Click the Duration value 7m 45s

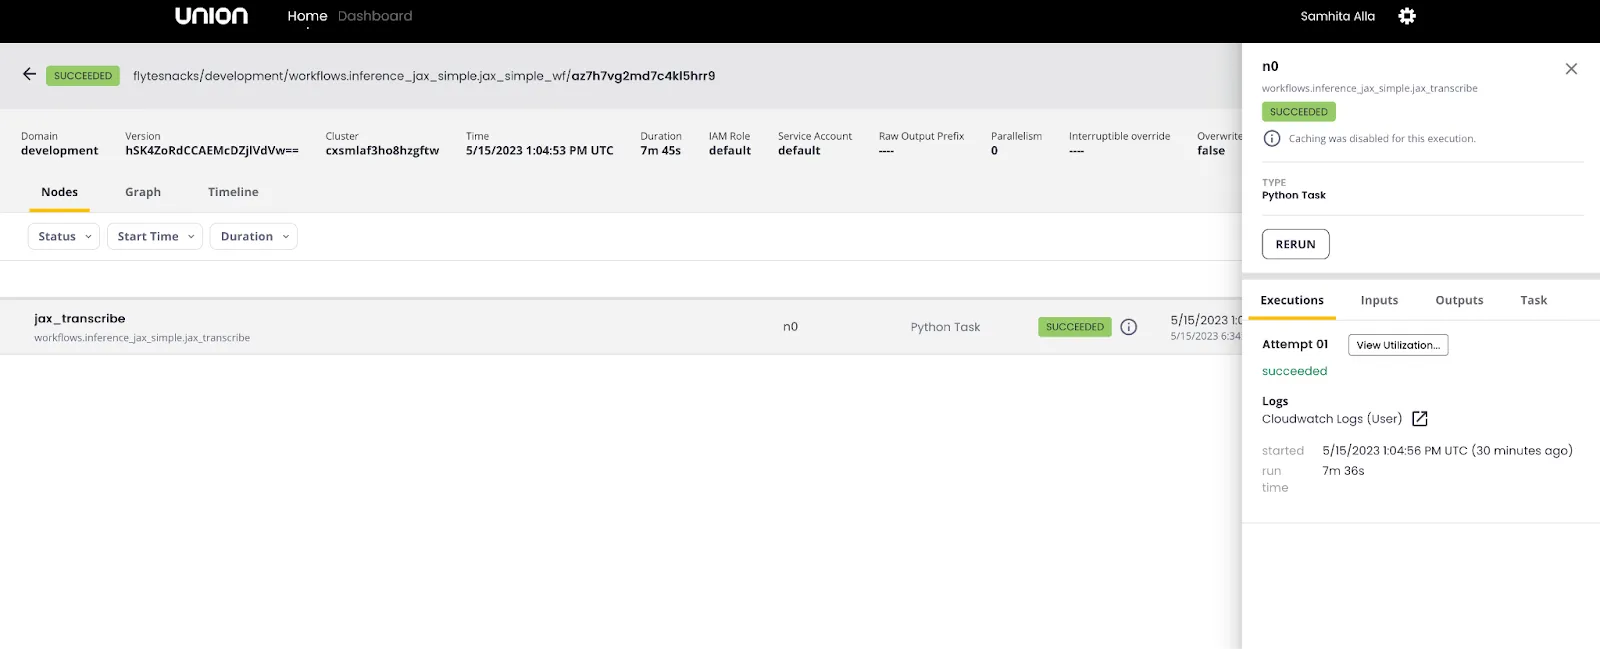[x=661, y=151]
